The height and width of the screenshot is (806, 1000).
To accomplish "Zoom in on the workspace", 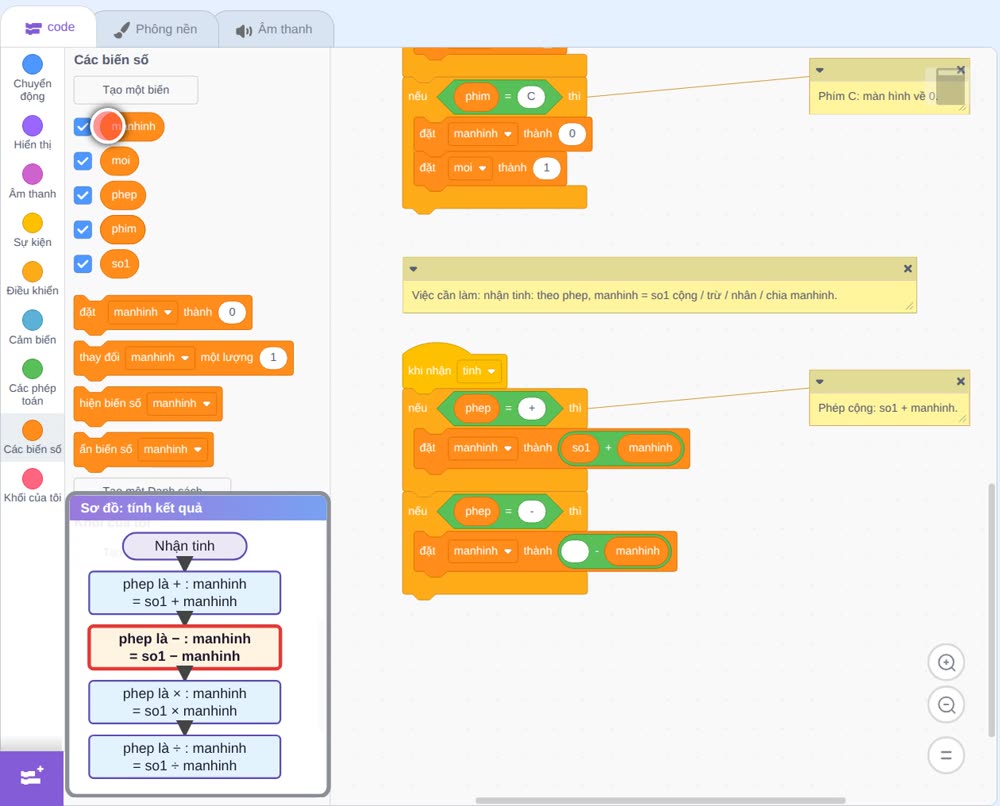I will click(946, 663).
